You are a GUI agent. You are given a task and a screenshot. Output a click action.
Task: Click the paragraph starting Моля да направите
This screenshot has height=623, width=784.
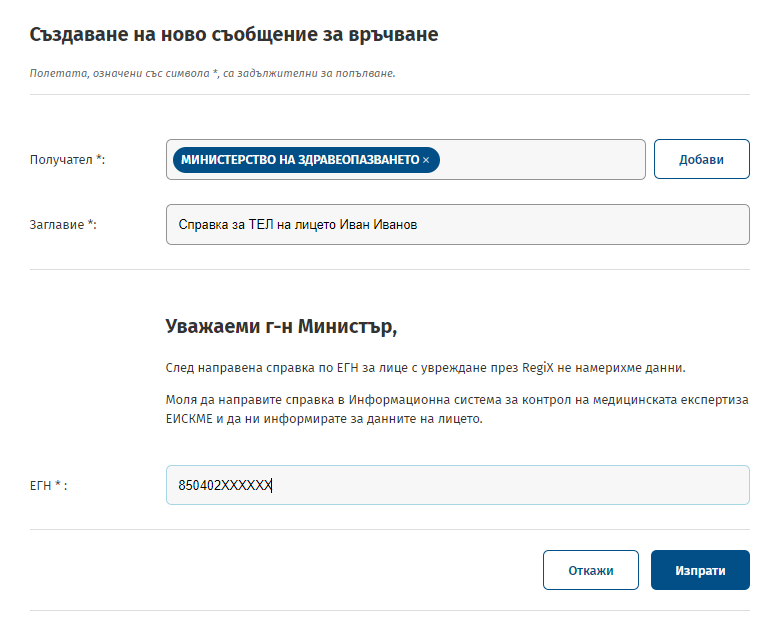click(x=457, y=409)
